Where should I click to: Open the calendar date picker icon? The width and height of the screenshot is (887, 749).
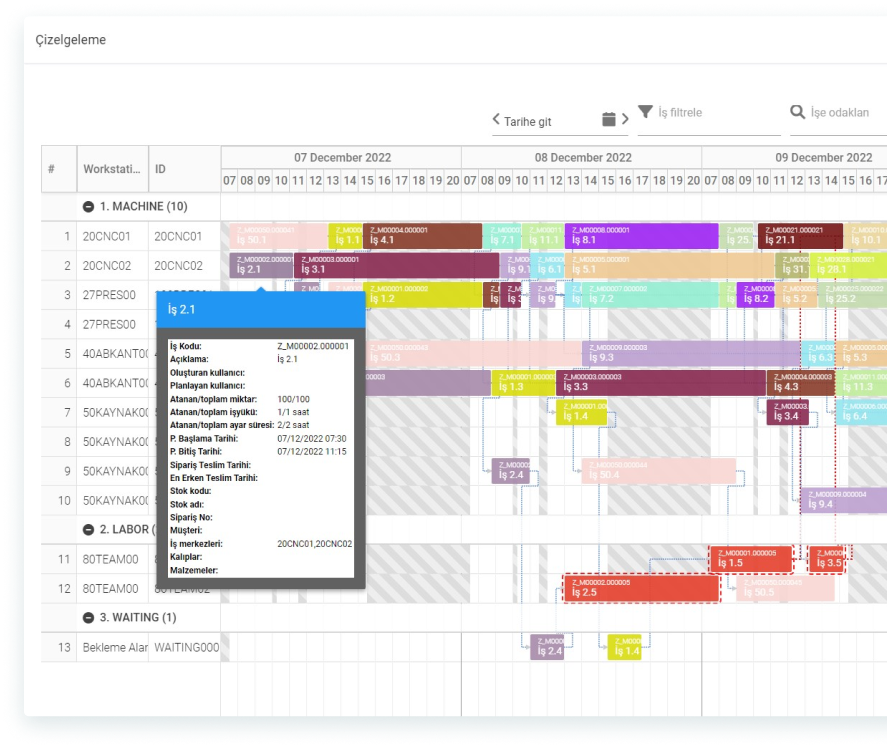click(x=609, y=120)
